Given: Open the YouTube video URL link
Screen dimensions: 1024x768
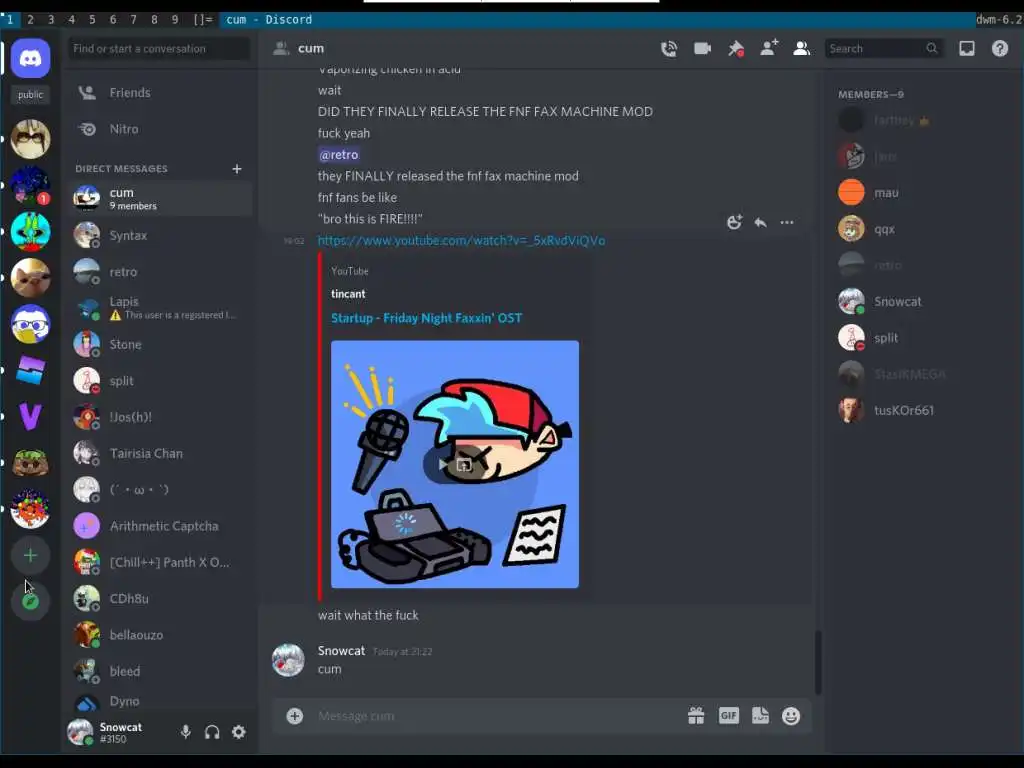Looking at the screenshot, I should point(461,240).
